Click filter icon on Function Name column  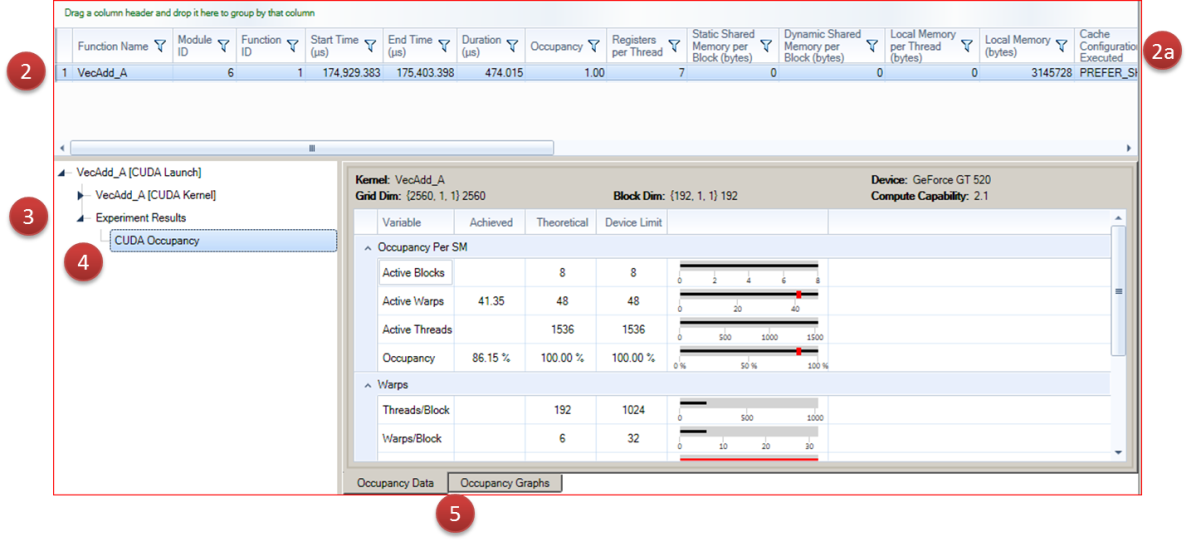[159, 46]
